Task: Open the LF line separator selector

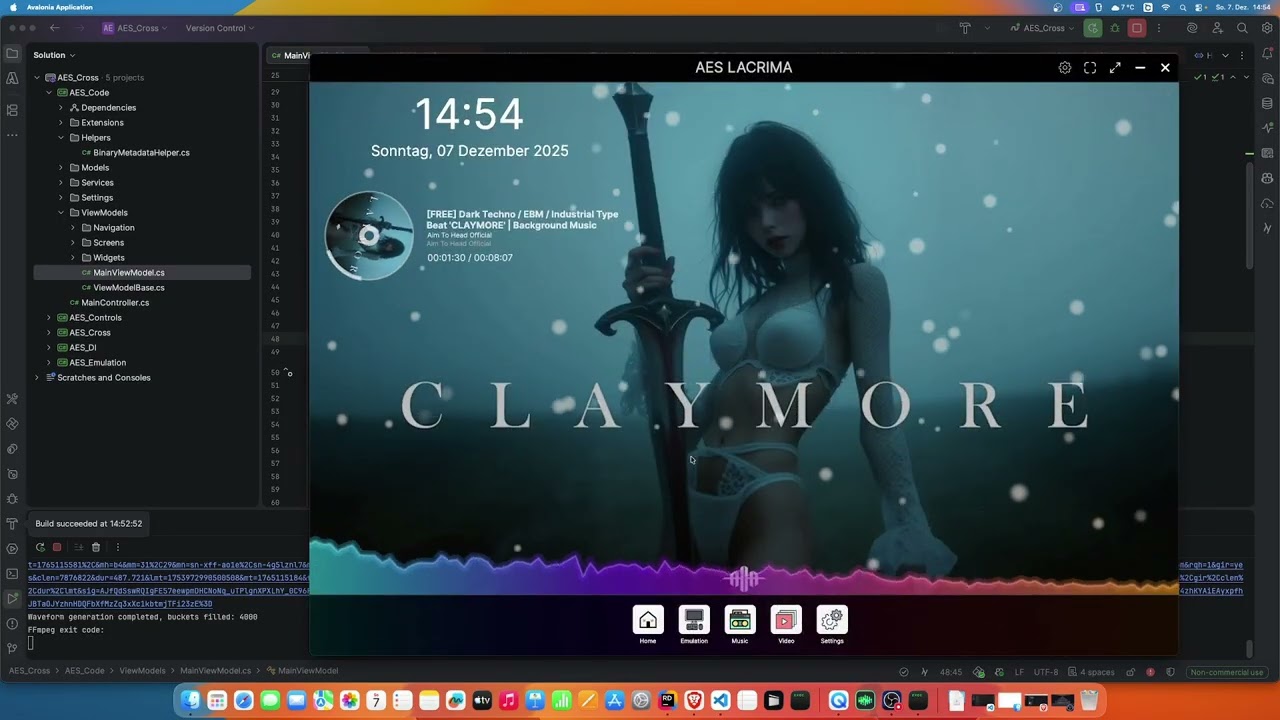Action: [x=1019, y=672]
